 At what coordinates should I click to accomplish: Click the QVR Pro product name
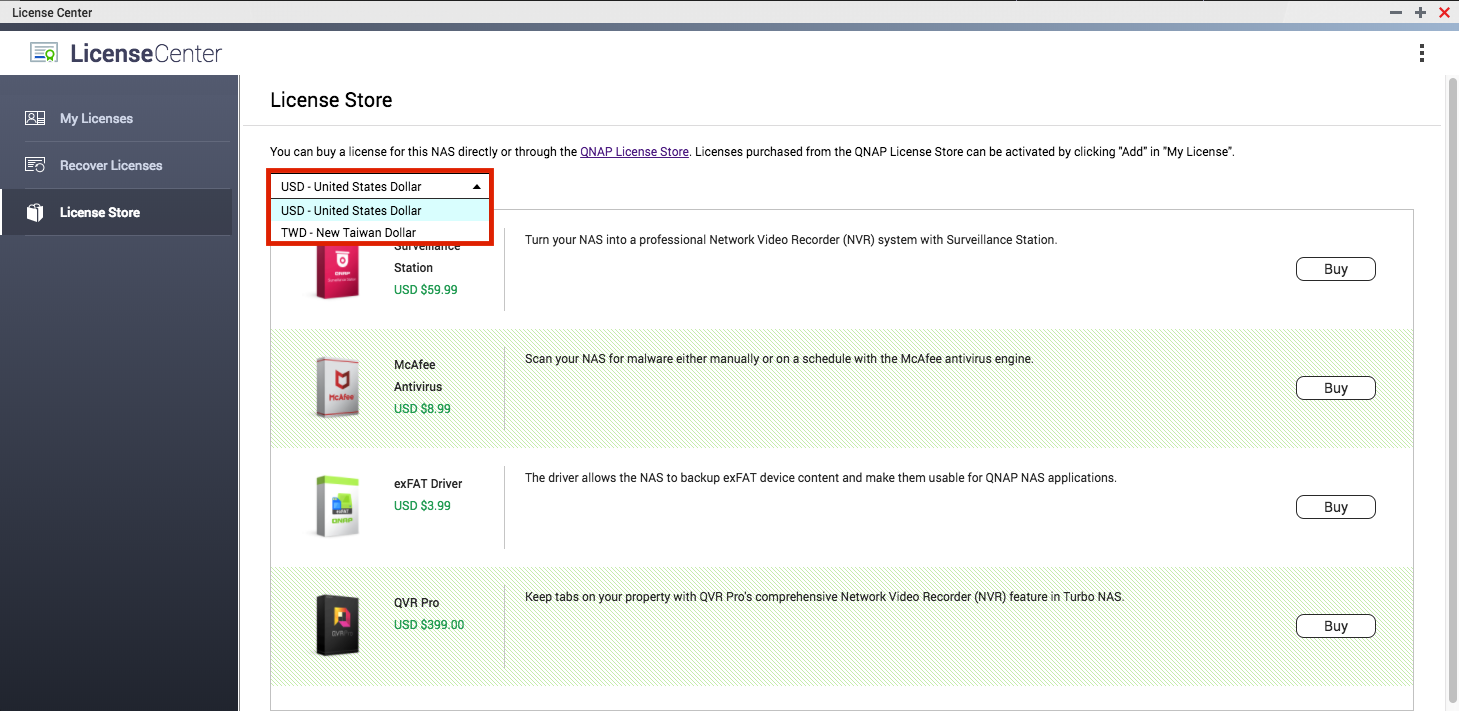tap(417, 603)
